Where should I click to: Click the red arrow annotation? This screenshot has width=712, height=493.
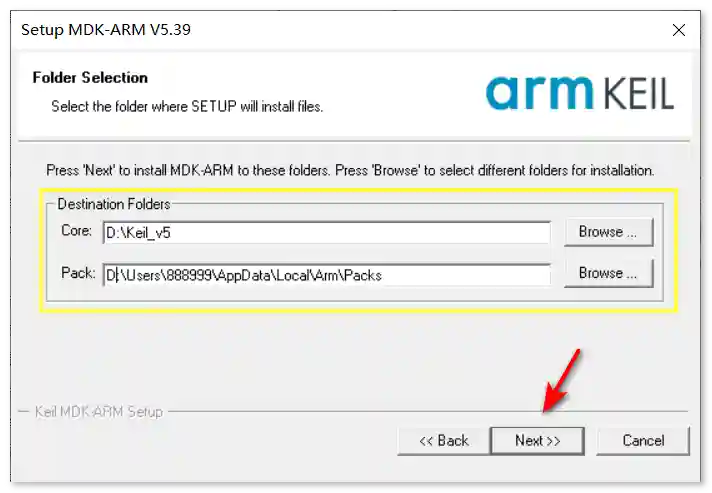coord(561,381)
